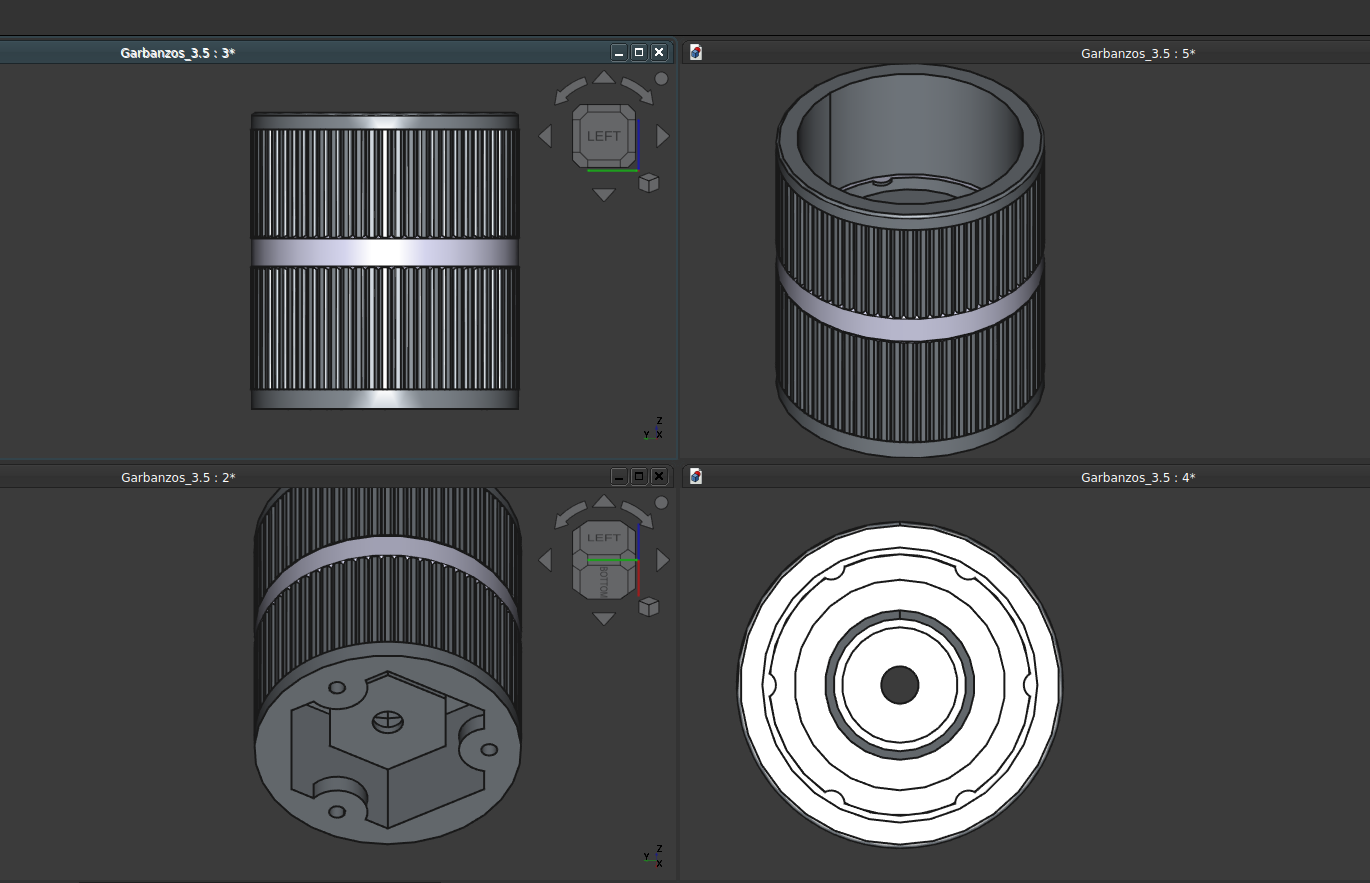
Task: Click LEFT face of Garbanzos_3.5 : 3 navigation cube
Action: coord(604,136)
